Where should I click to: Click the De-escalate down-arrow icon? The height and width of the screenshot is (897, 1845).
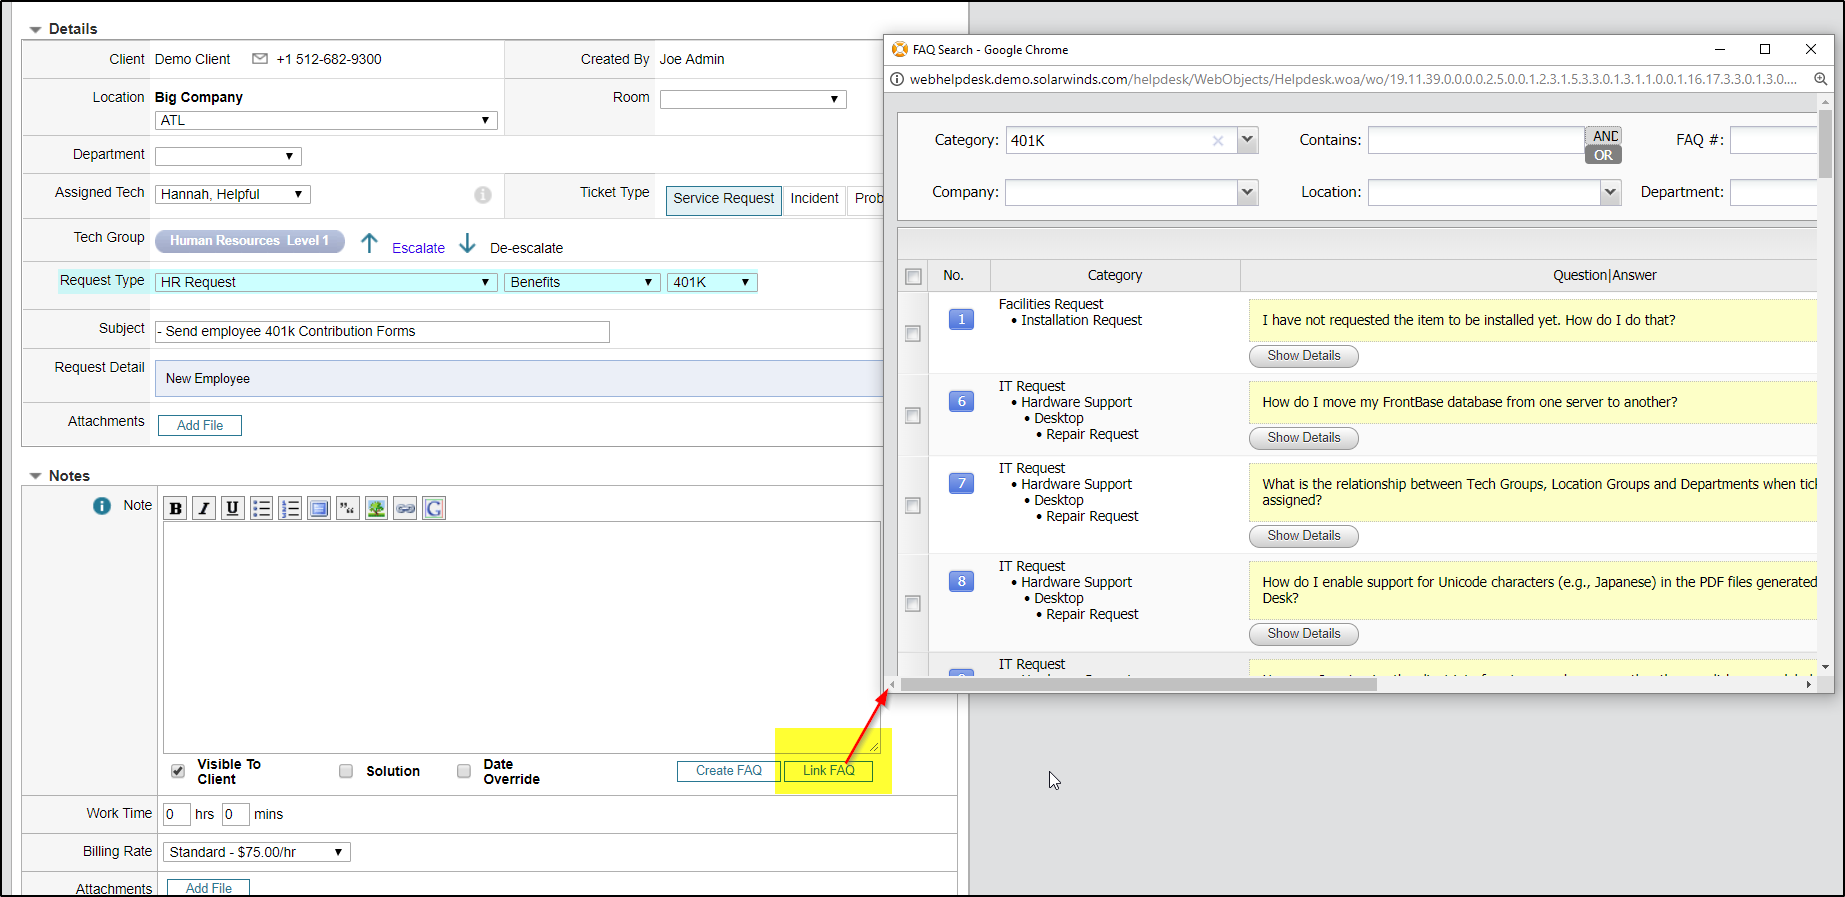[x=467, y=243]
